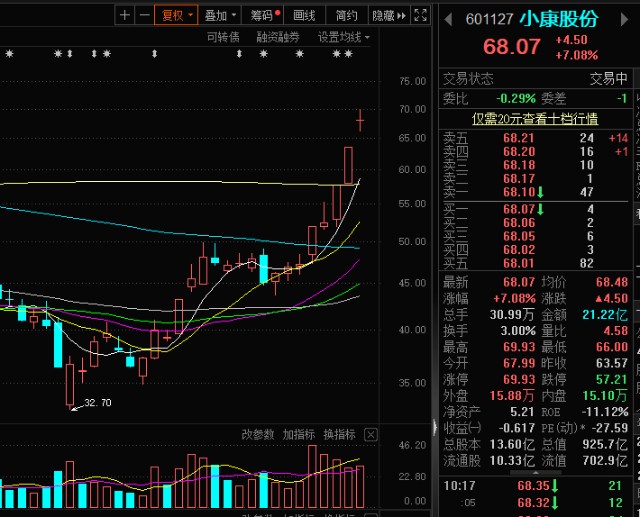This screenshot has height=517, width=640.
Task: Close the volume indicator panel with X
Action: point(371,434)
